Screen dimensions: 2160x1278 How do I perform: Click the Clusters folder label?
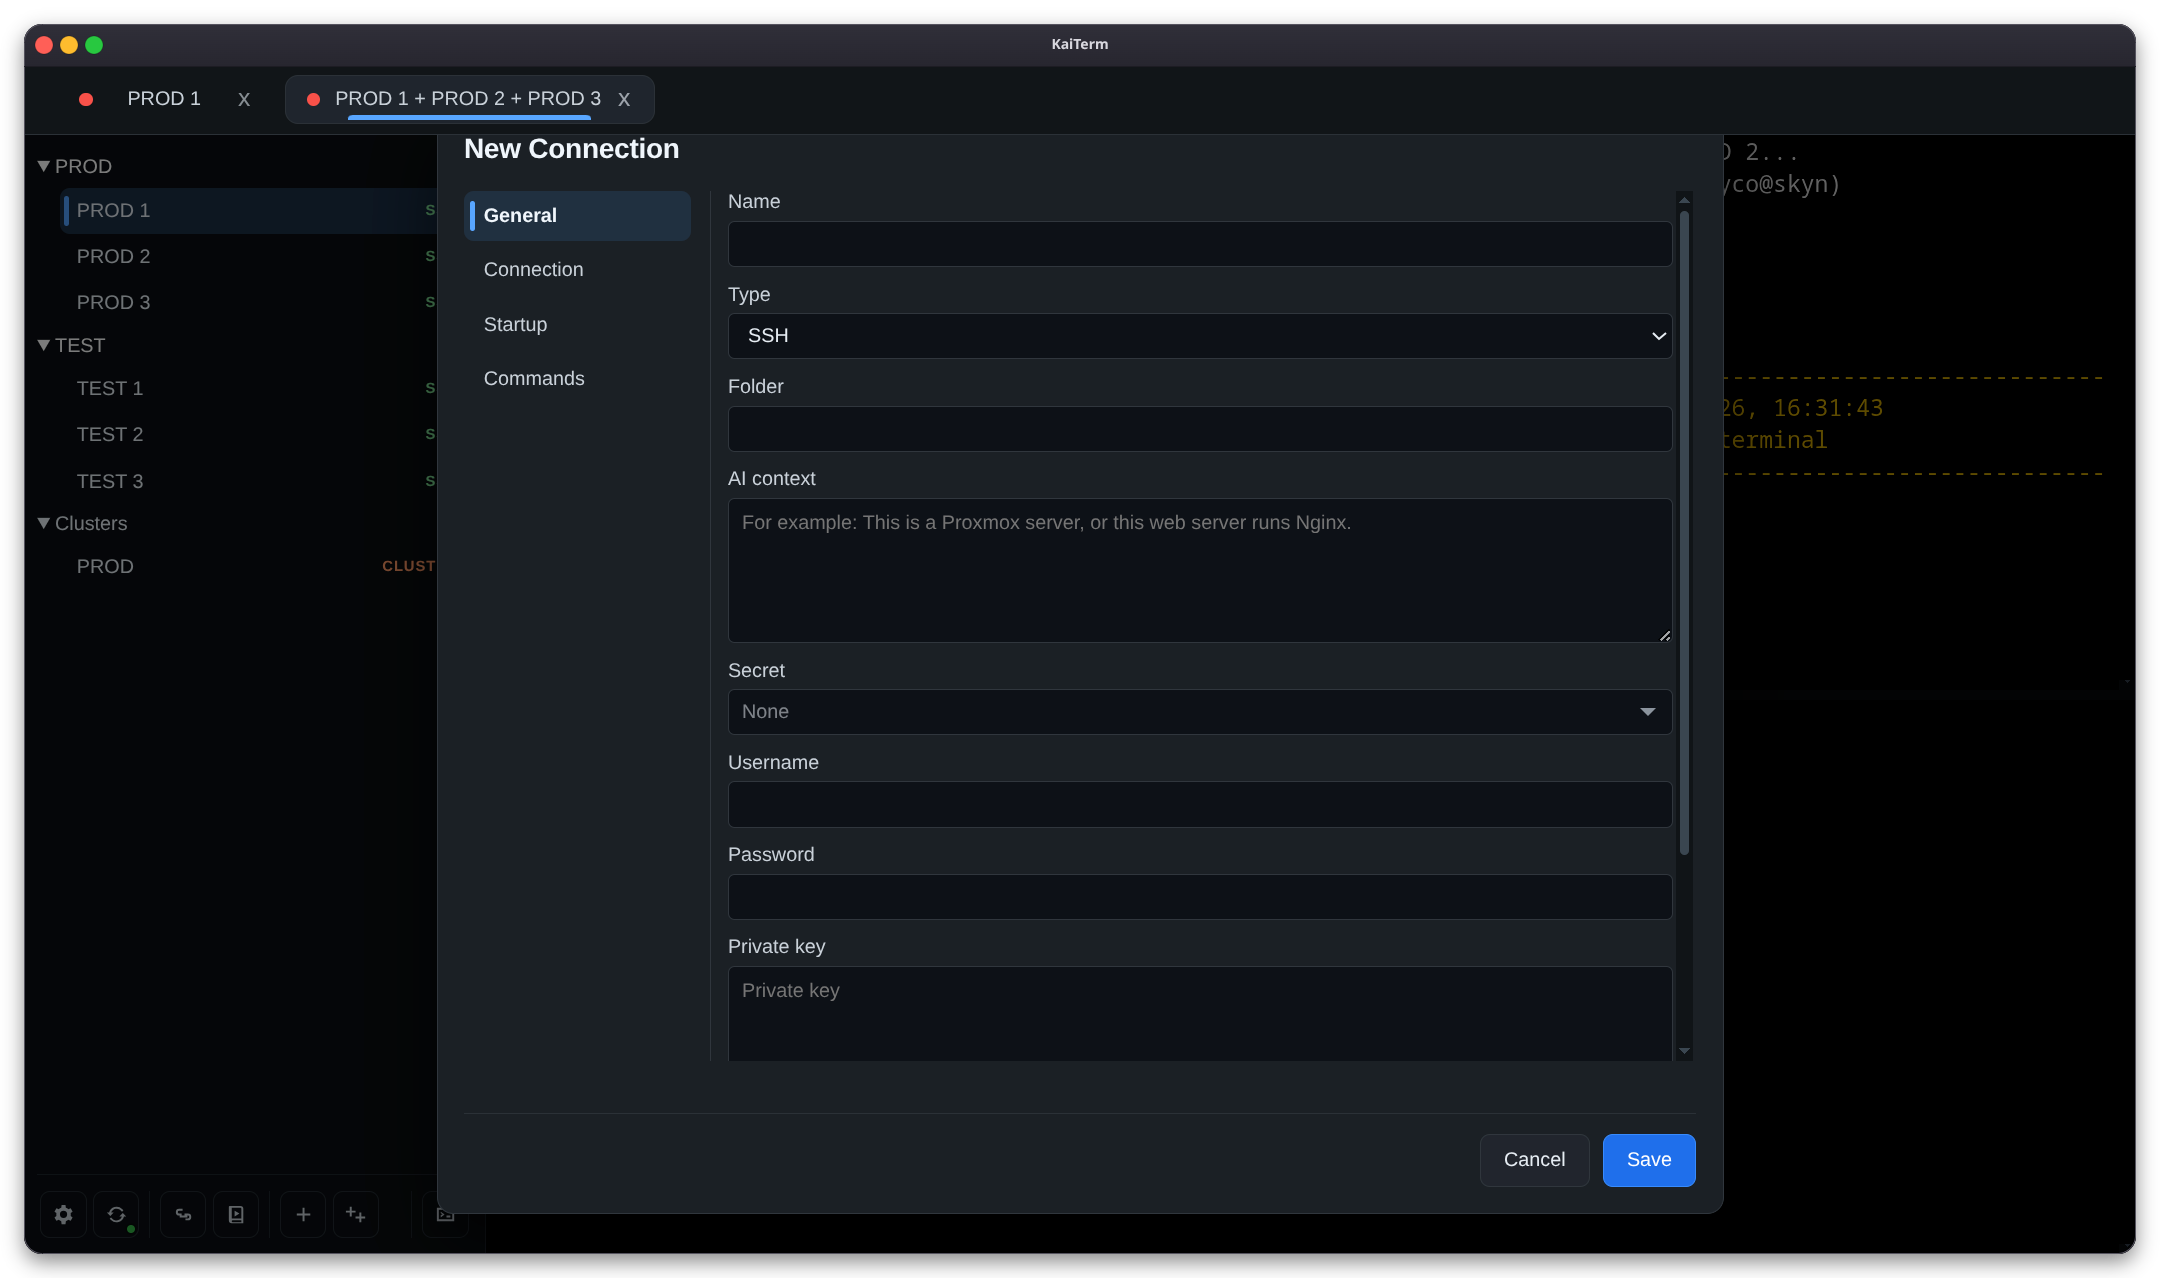pos(91,523)
